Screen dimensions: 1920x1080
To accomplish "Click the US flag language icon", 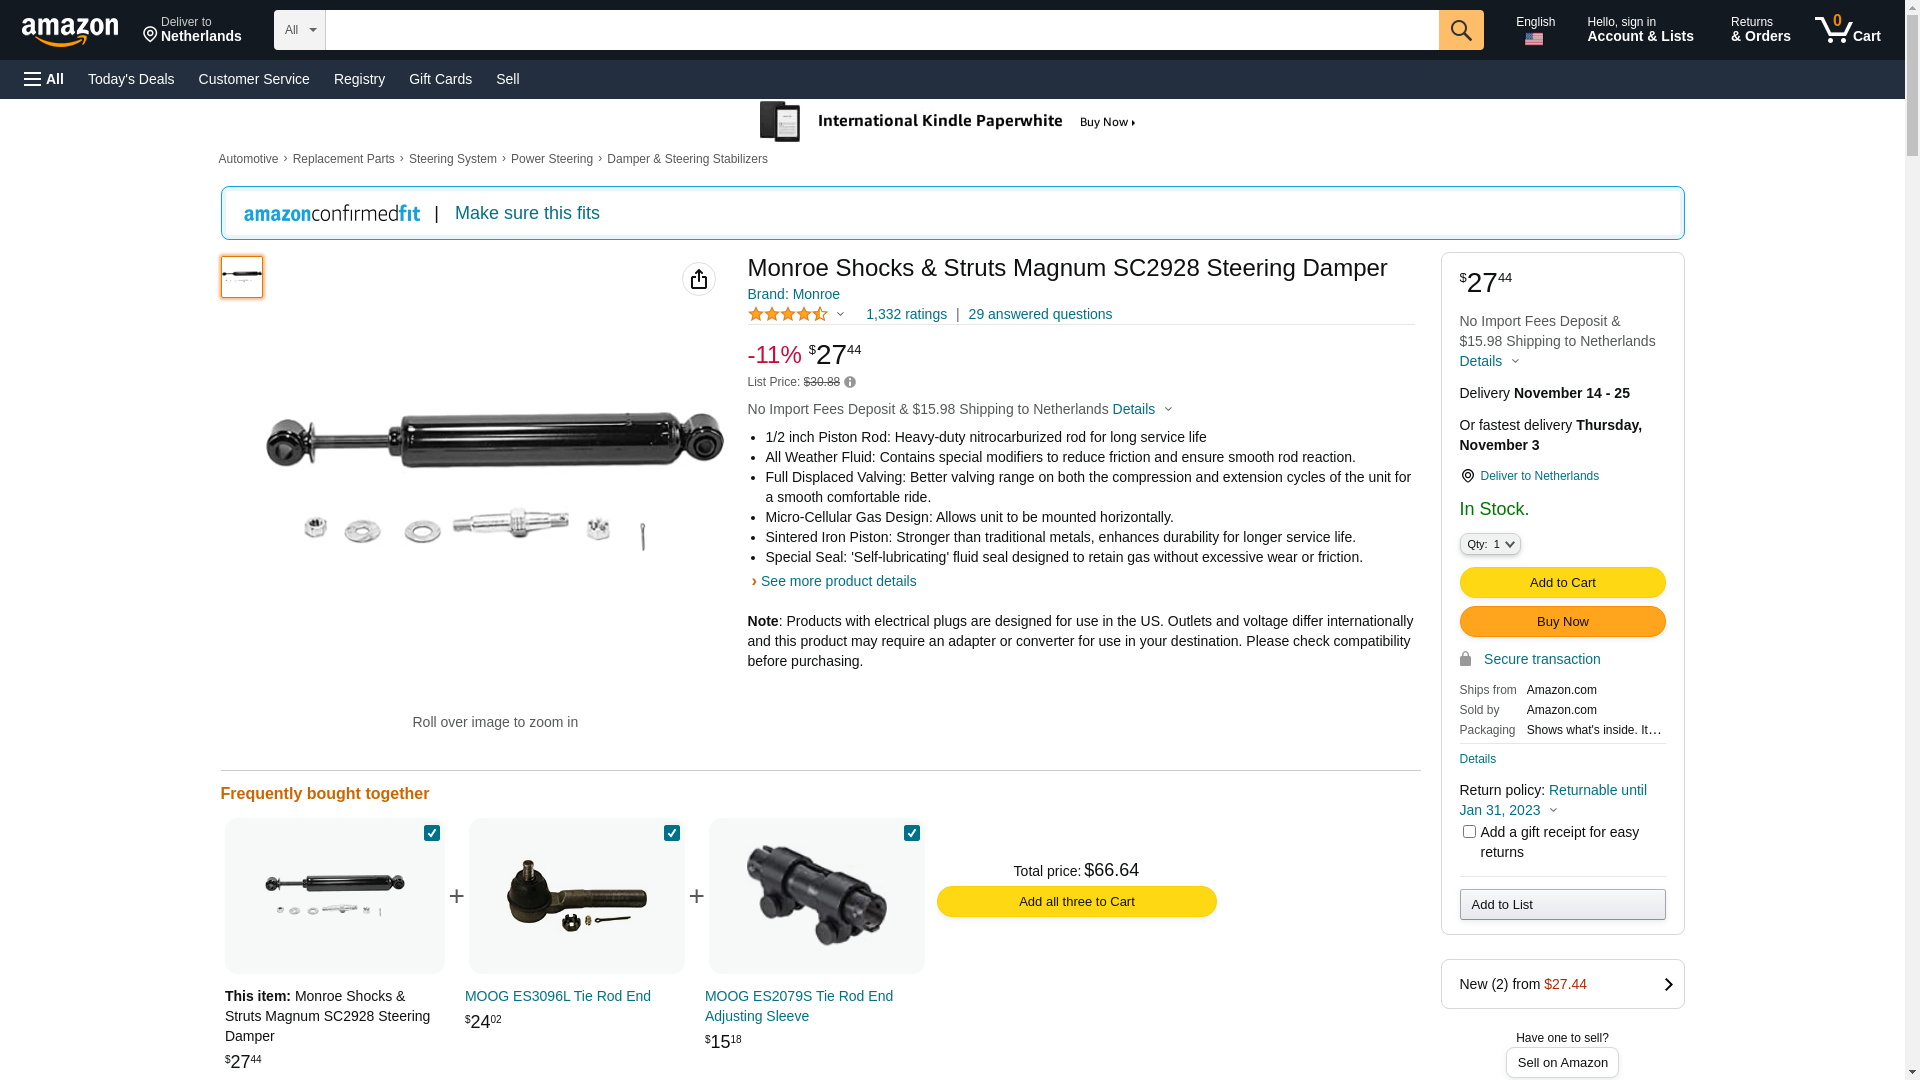I will point(1534,40).
